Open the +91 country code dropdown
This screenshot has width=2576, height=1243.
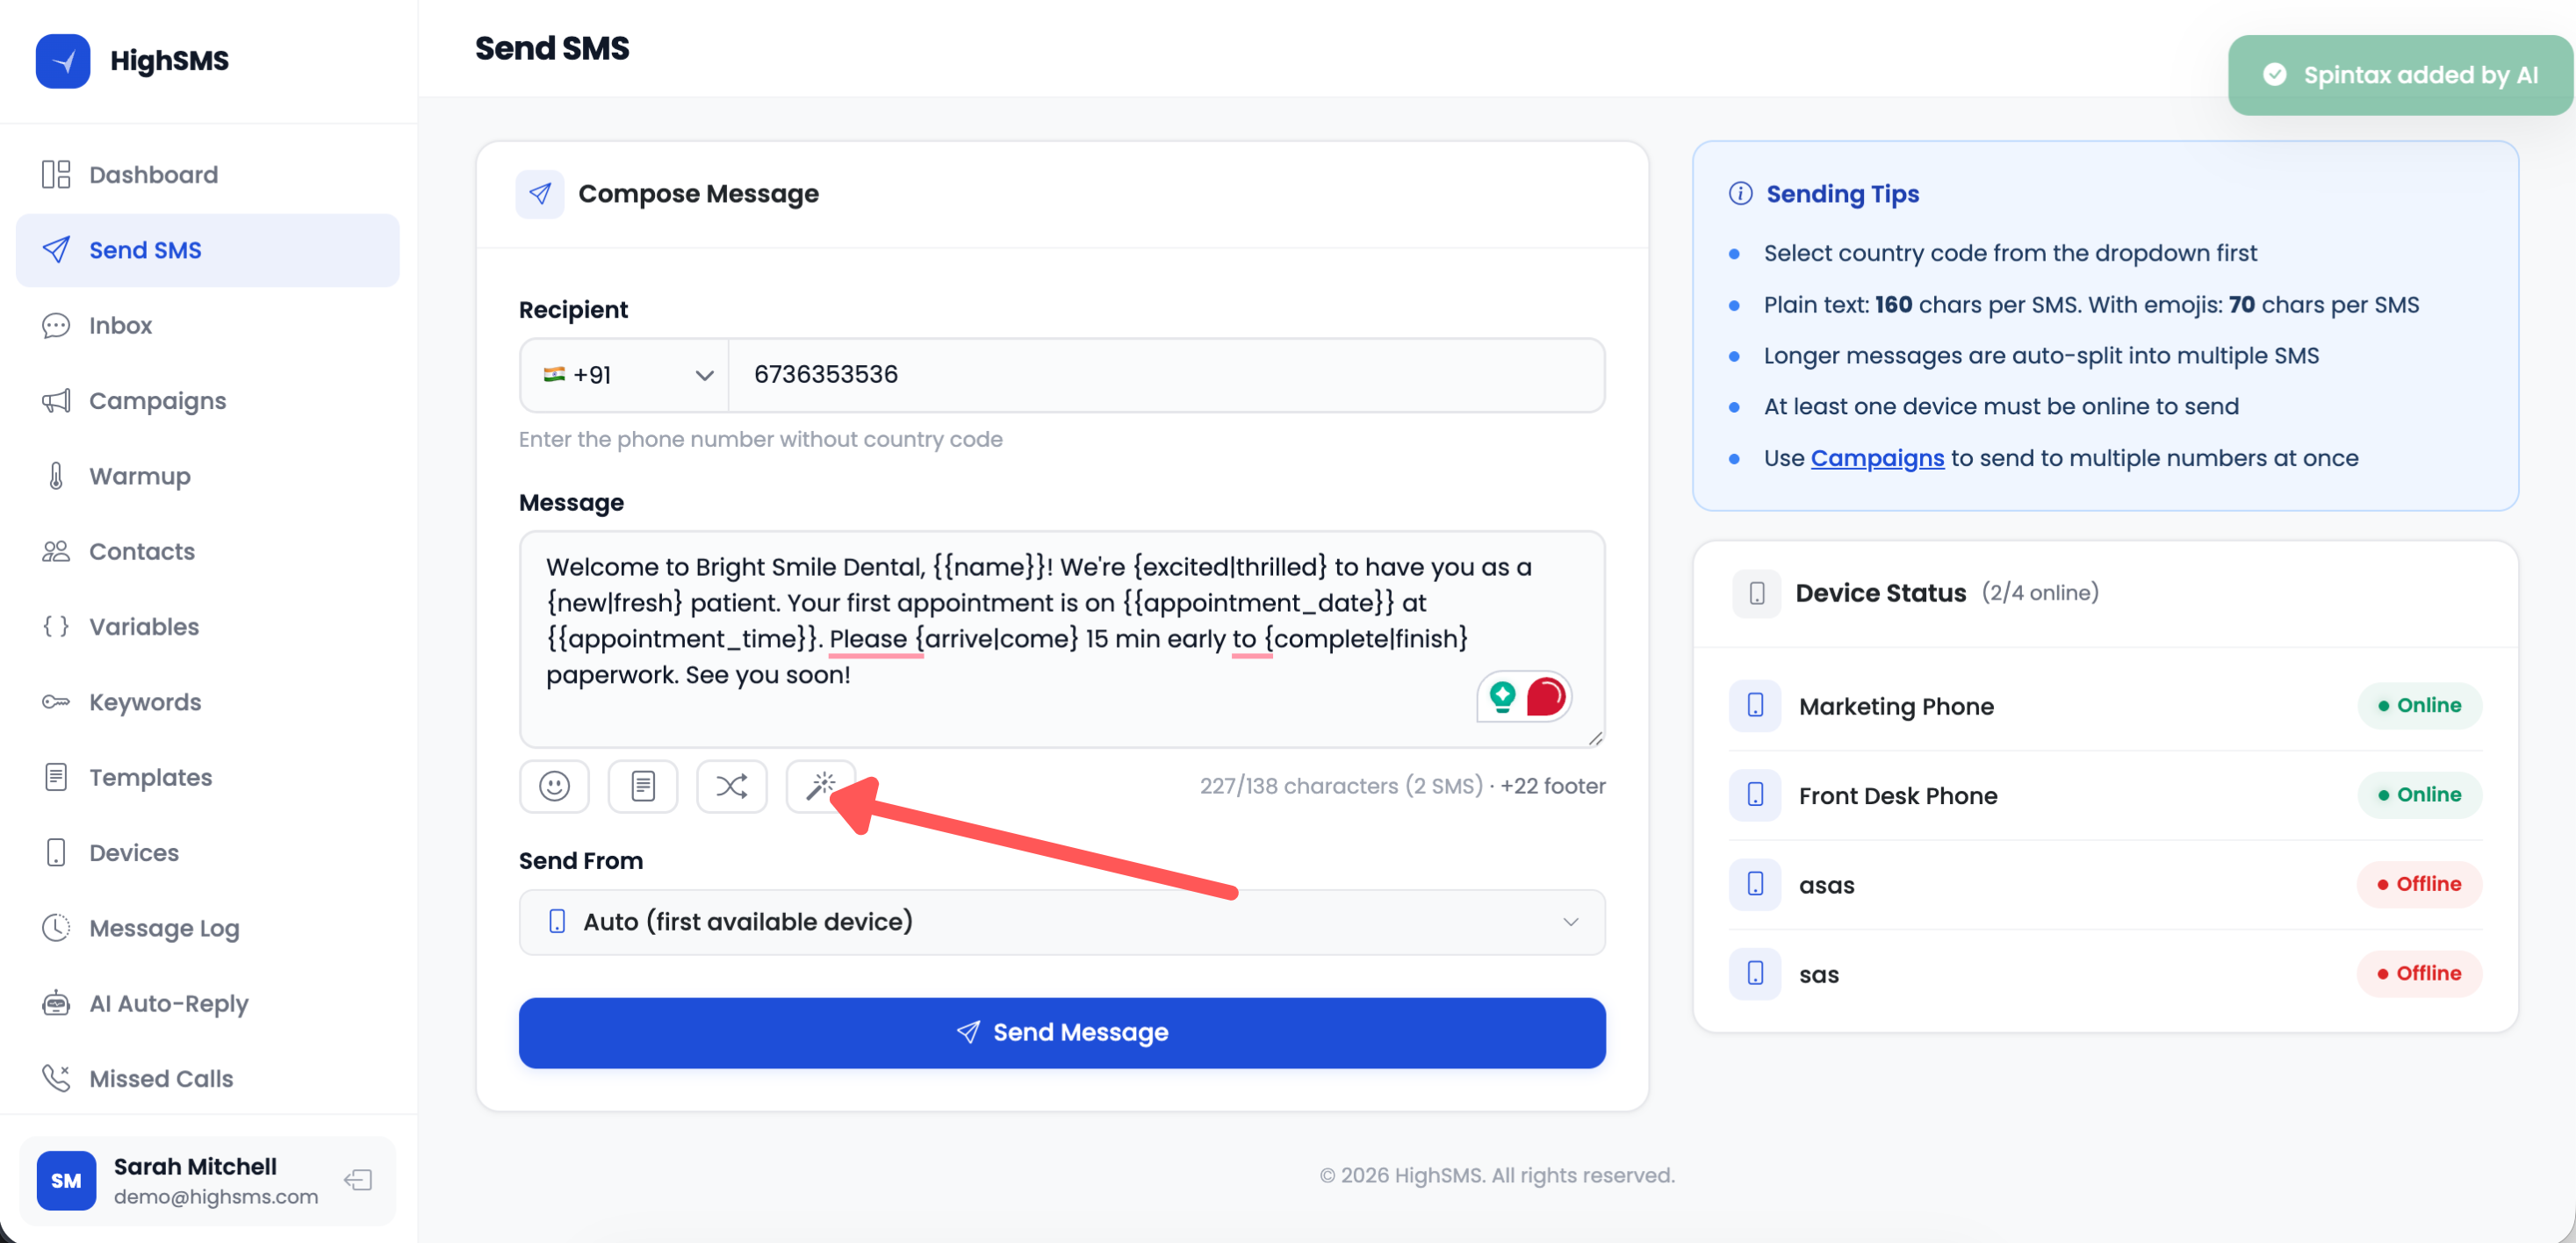pos(626,375)
